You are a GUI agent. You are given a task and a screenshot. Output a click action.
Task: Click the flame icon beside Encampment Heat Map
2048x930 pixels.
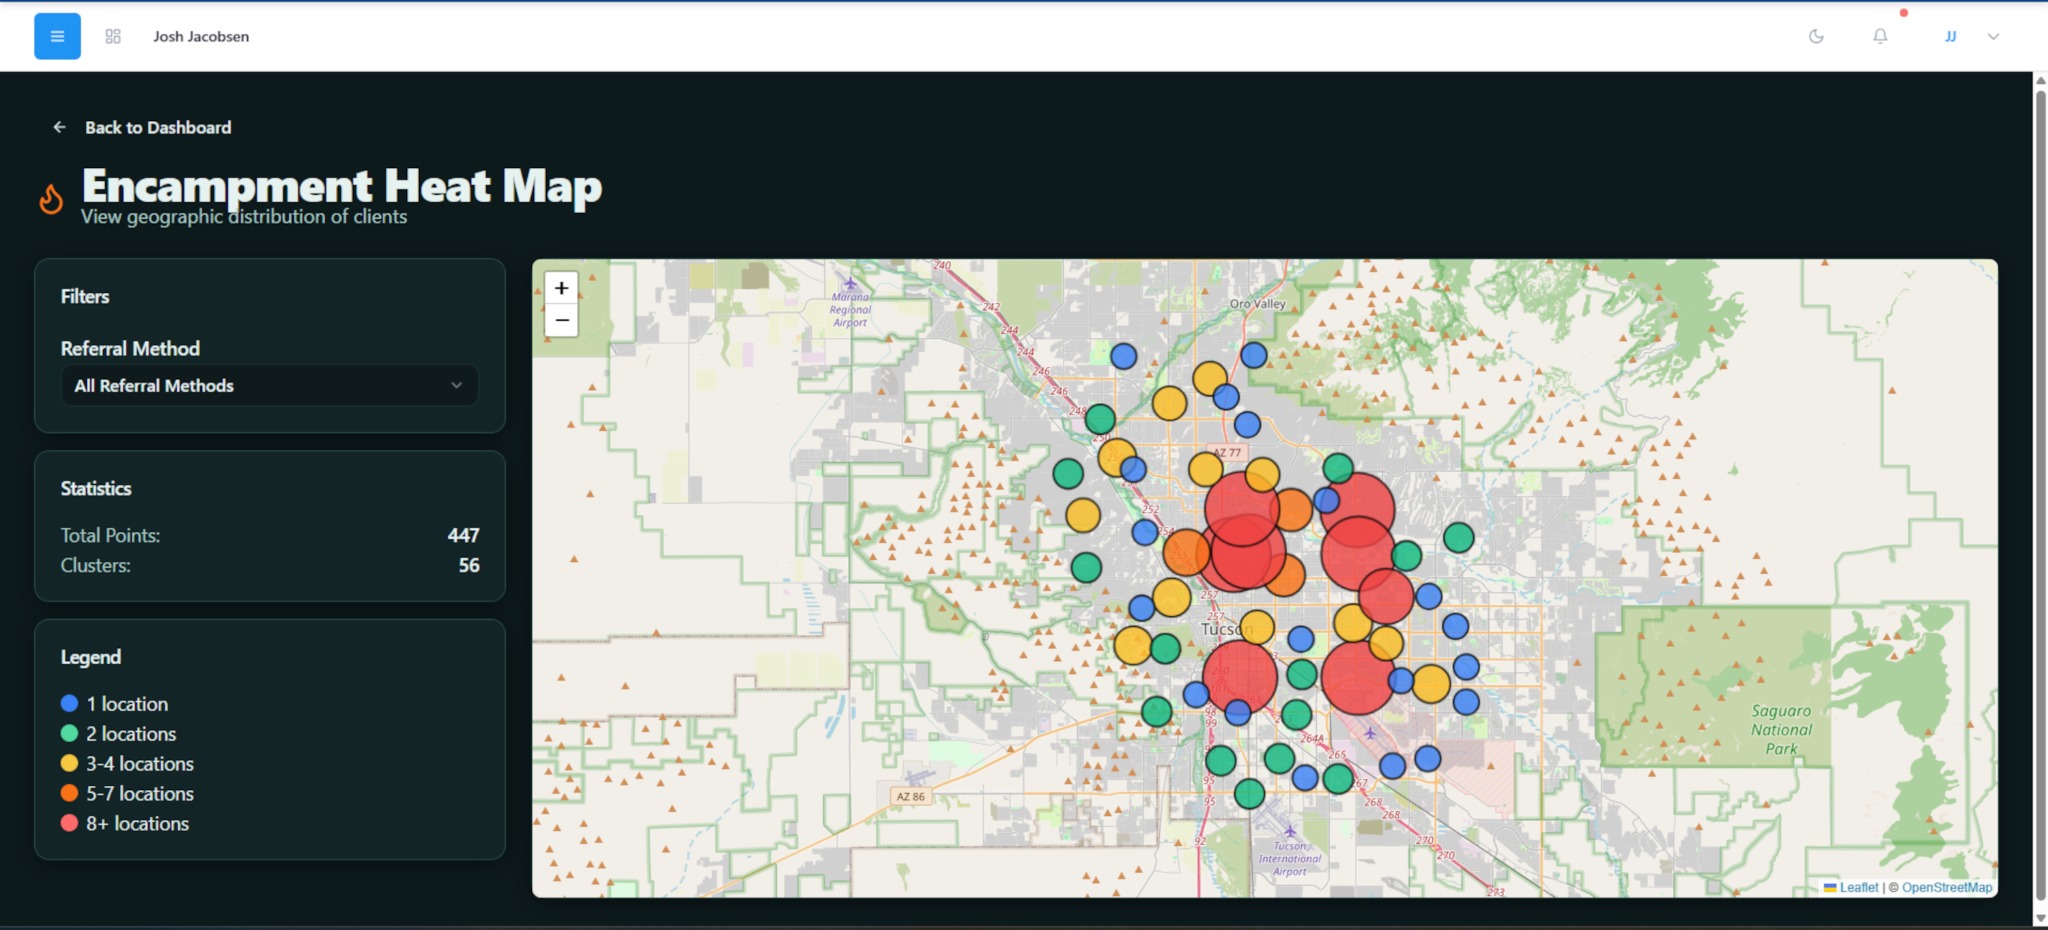51,198
